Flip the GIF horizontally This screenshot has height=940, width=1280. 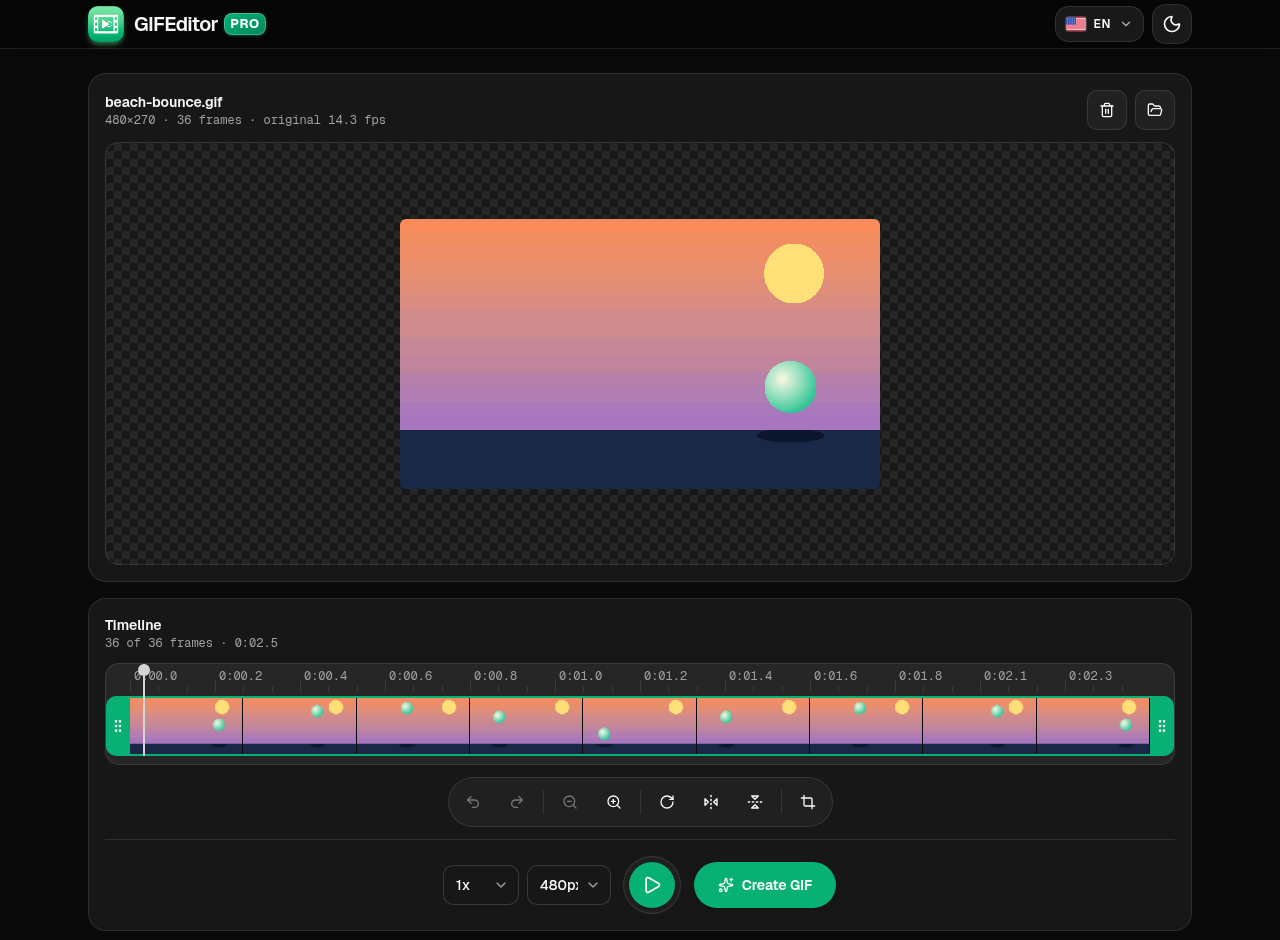[x=711, y=802]
